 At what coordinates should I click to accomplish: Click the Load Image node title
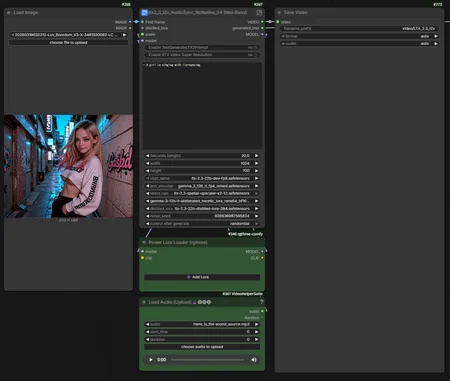tap(26, 13)
